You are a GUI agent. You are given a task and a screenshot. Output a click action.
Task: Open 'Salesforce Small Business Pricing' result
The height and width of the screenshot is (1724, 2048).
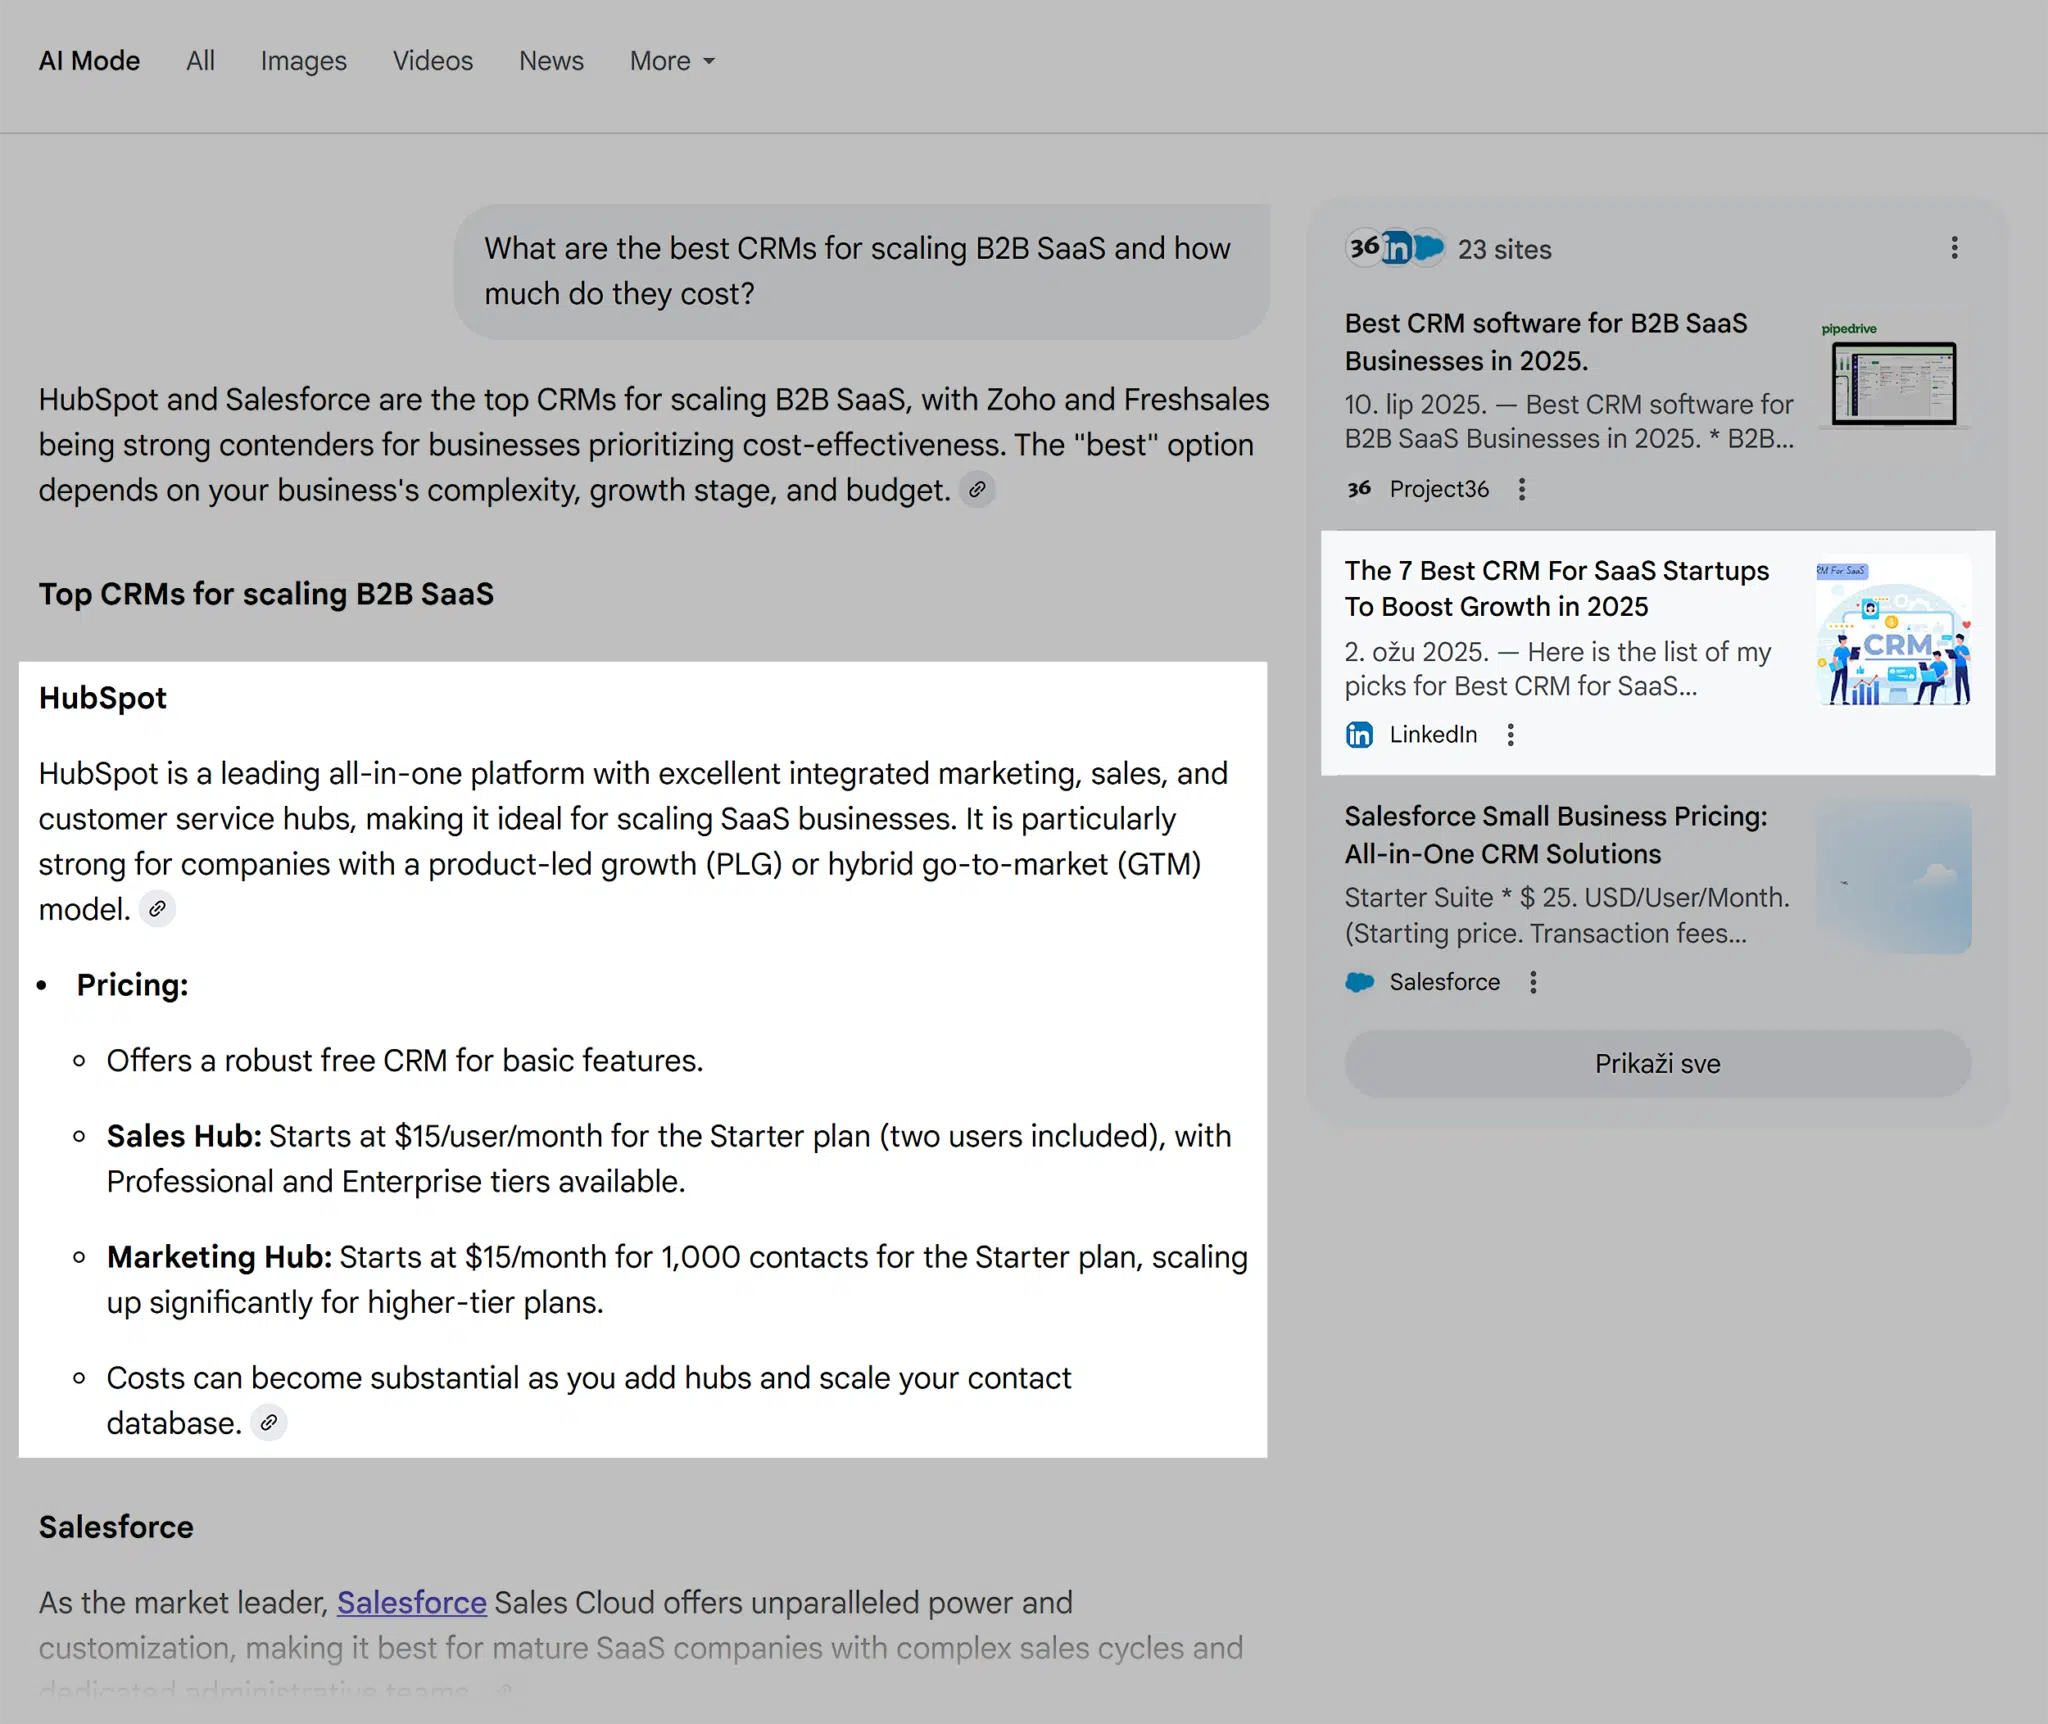point(1555,835)
